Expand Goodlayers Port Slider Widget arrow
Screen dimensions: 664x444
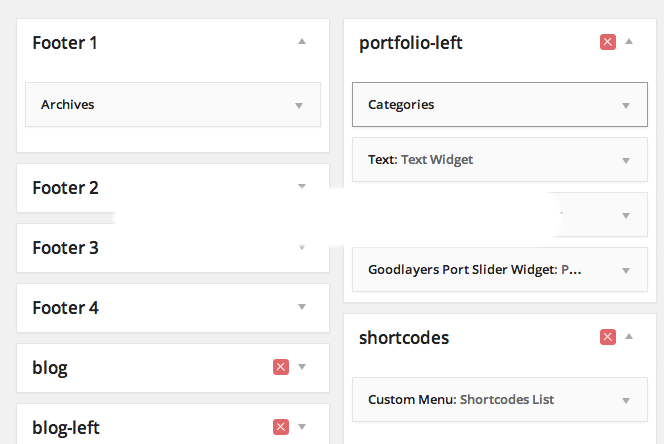pos(626,270)
